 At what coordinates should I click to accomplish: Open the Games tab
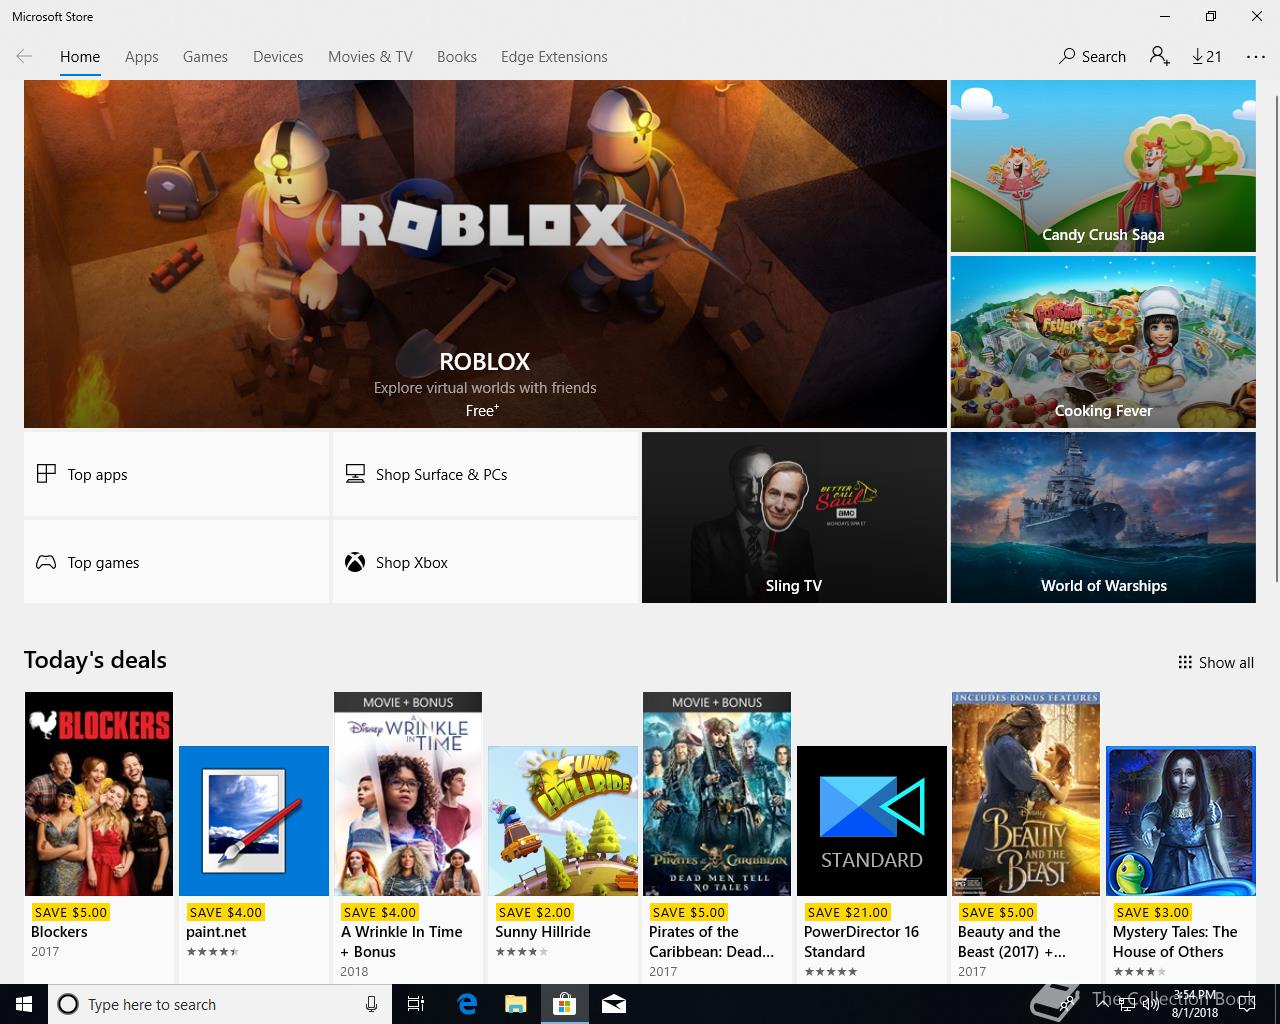coord(205,57)
